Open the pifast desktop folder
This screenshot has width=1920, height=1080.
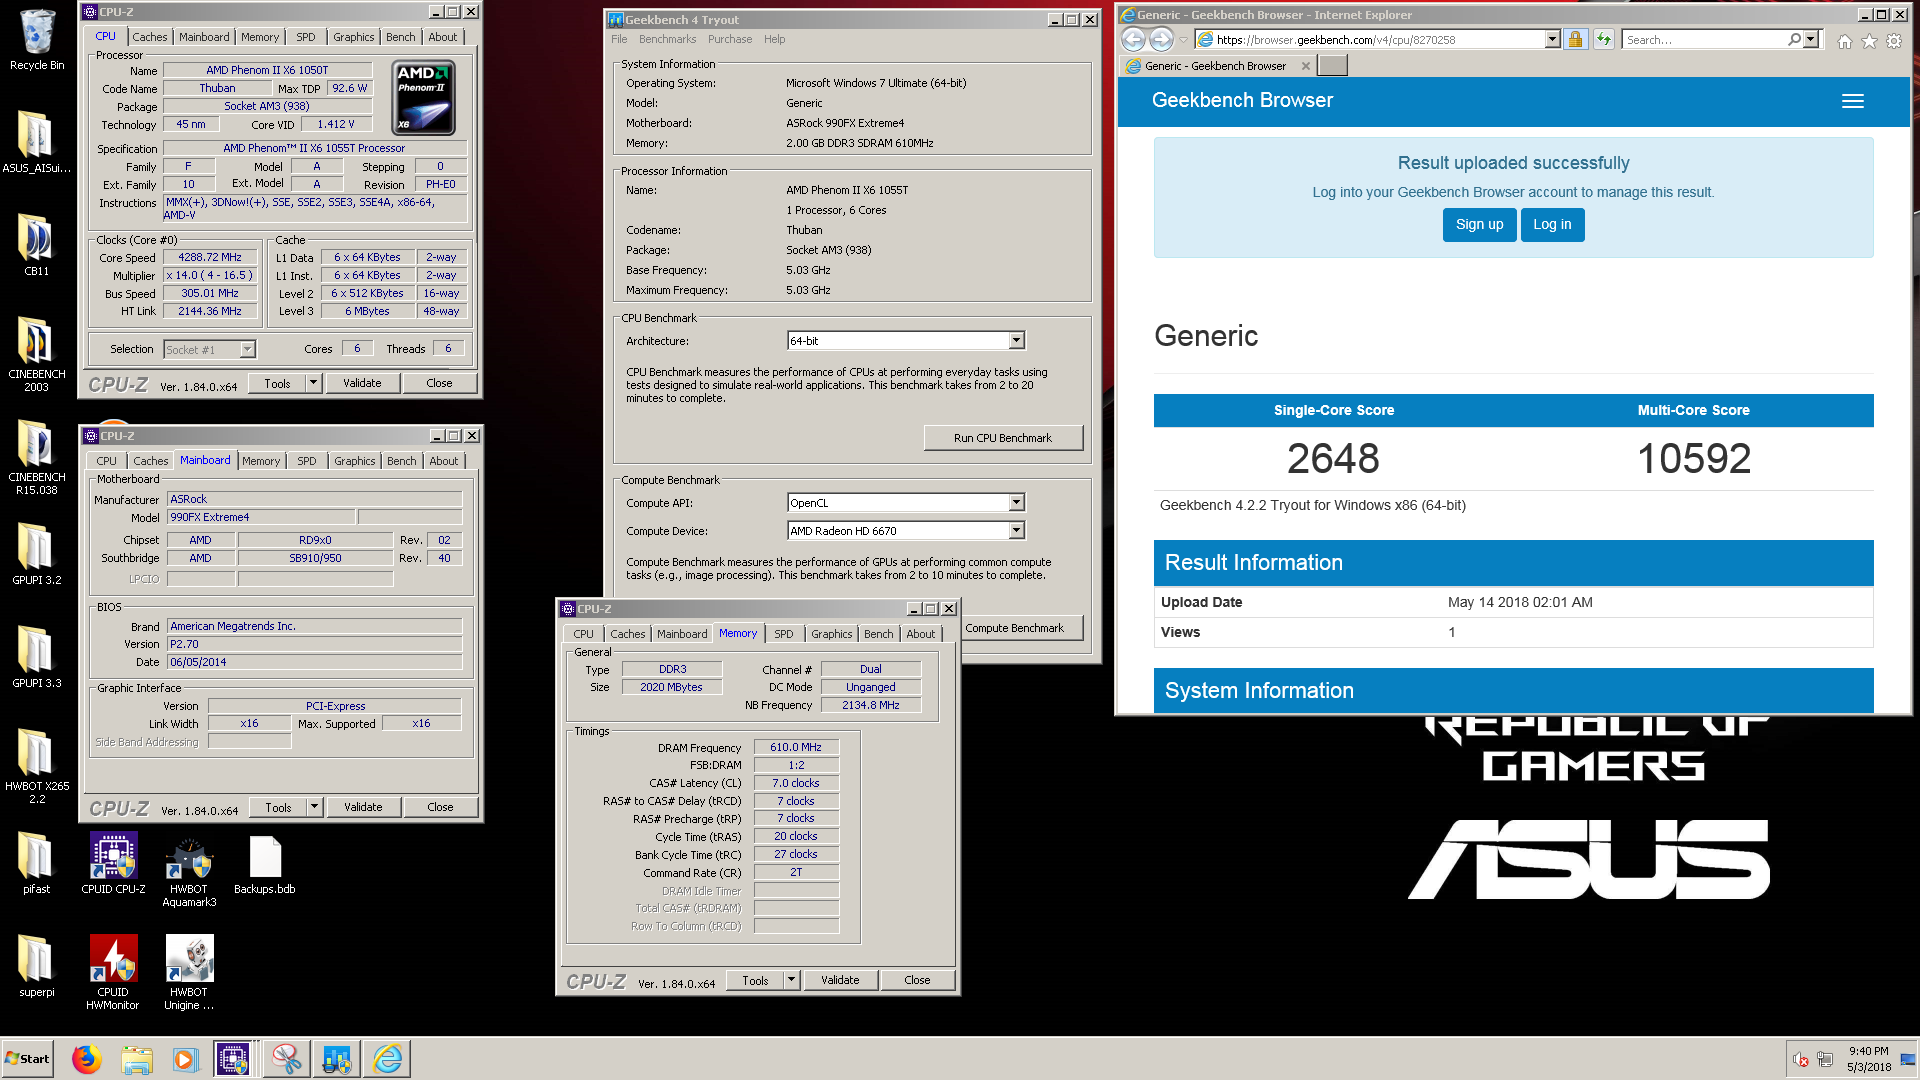pos(37,863)
